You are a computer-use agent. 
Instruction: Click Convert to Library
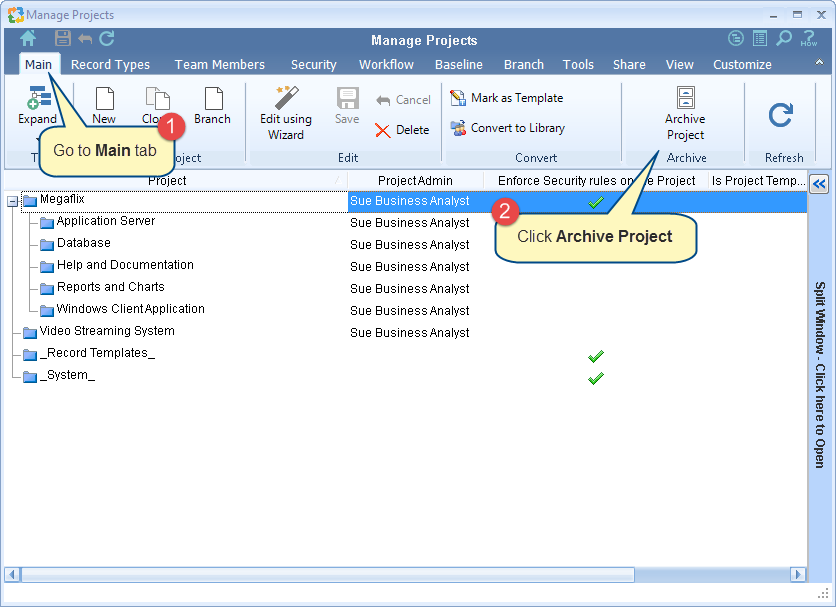point(508,128)
